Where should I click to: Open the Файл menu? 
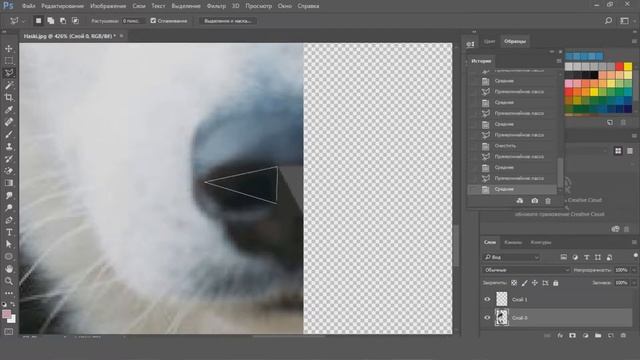pos(29,6)
